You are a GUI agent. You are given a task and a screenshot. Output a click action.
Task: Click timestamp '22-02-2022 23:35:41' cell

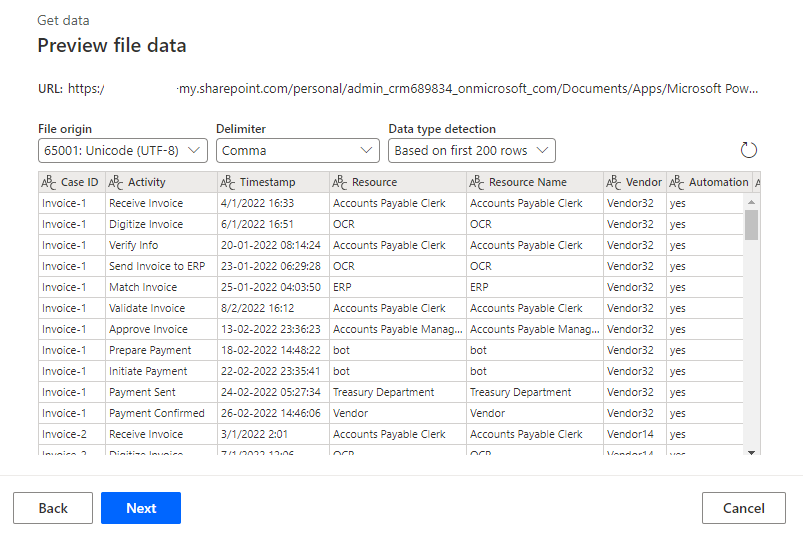tap(273, 371)
